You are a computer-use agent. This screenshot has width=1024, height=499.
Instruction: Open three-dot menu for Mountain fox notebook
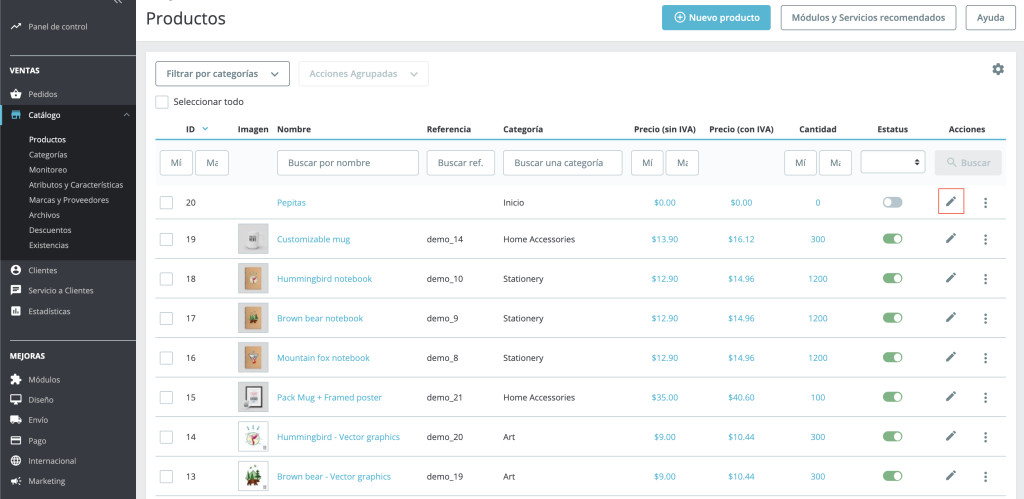pos(985,358)
